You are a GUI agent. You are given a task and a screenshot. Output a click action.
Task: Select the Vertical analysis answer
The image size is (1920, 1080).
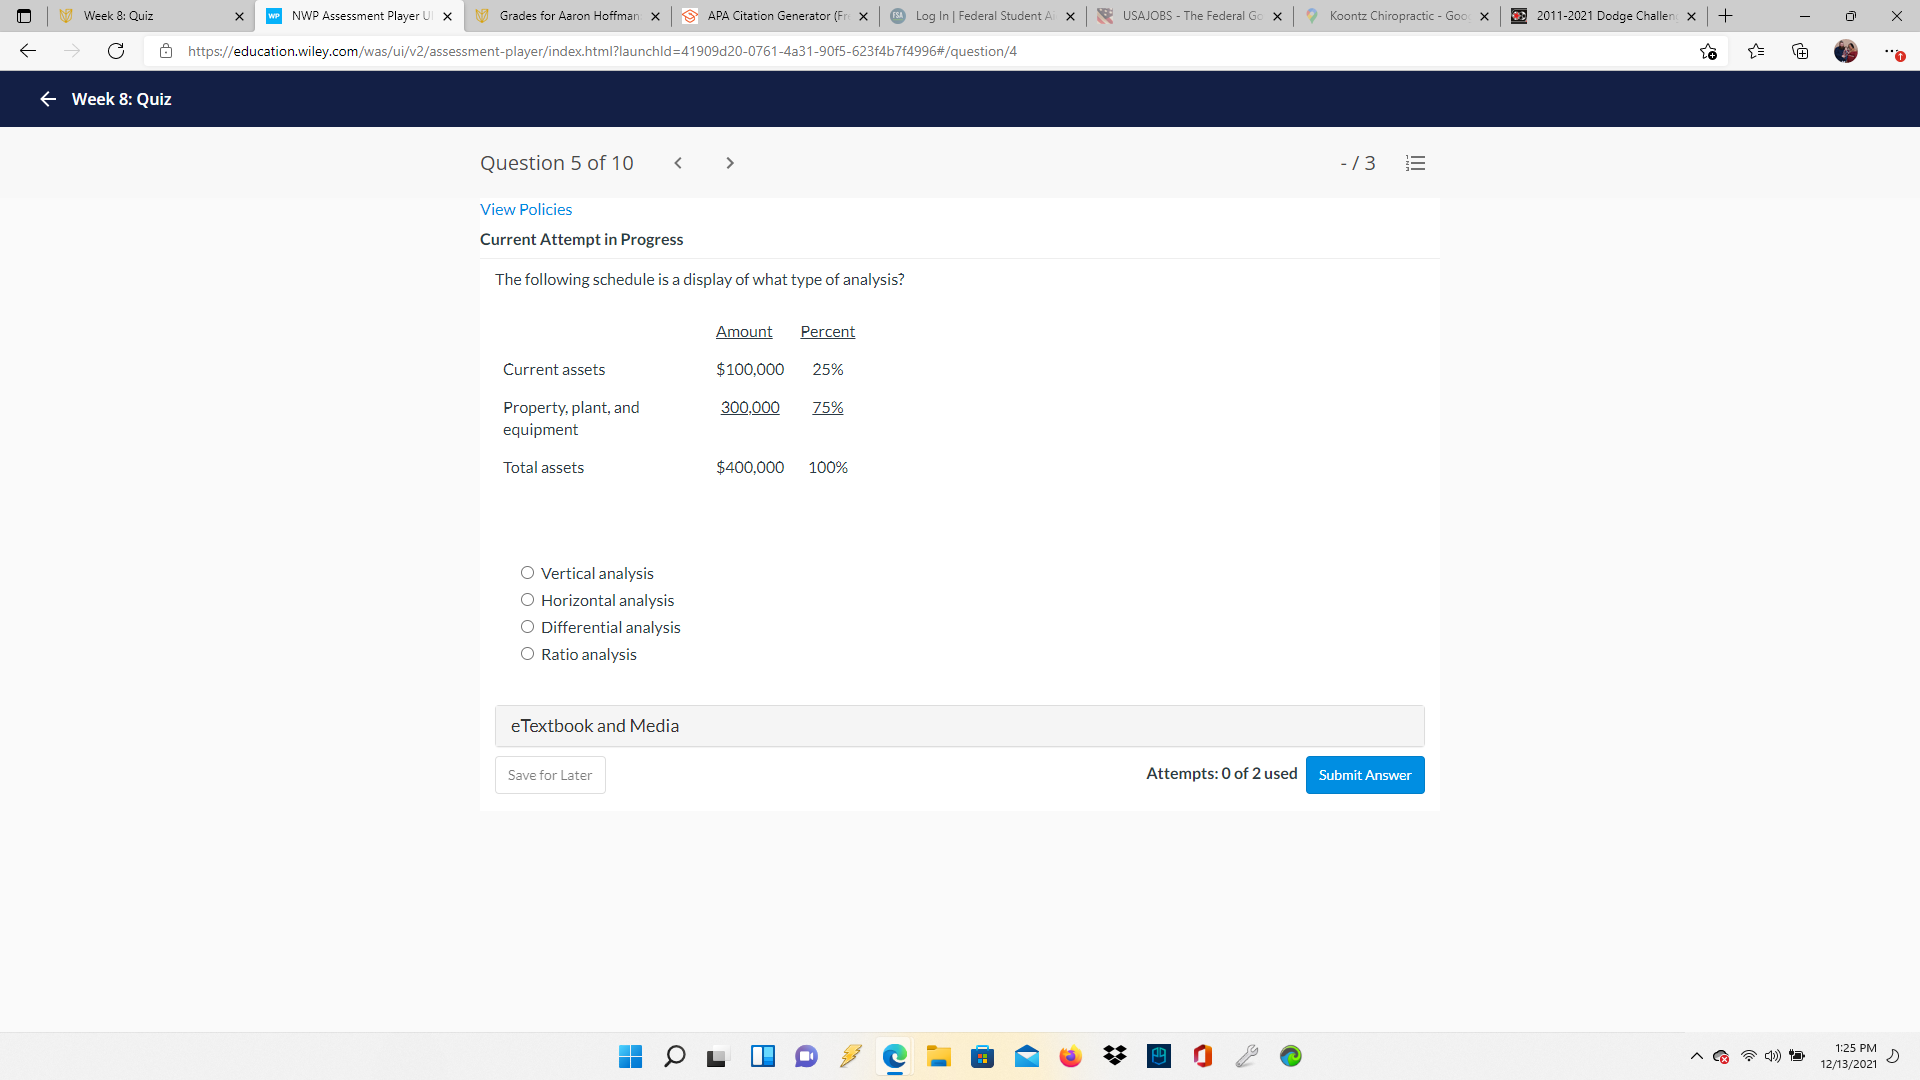pos(527,572)
